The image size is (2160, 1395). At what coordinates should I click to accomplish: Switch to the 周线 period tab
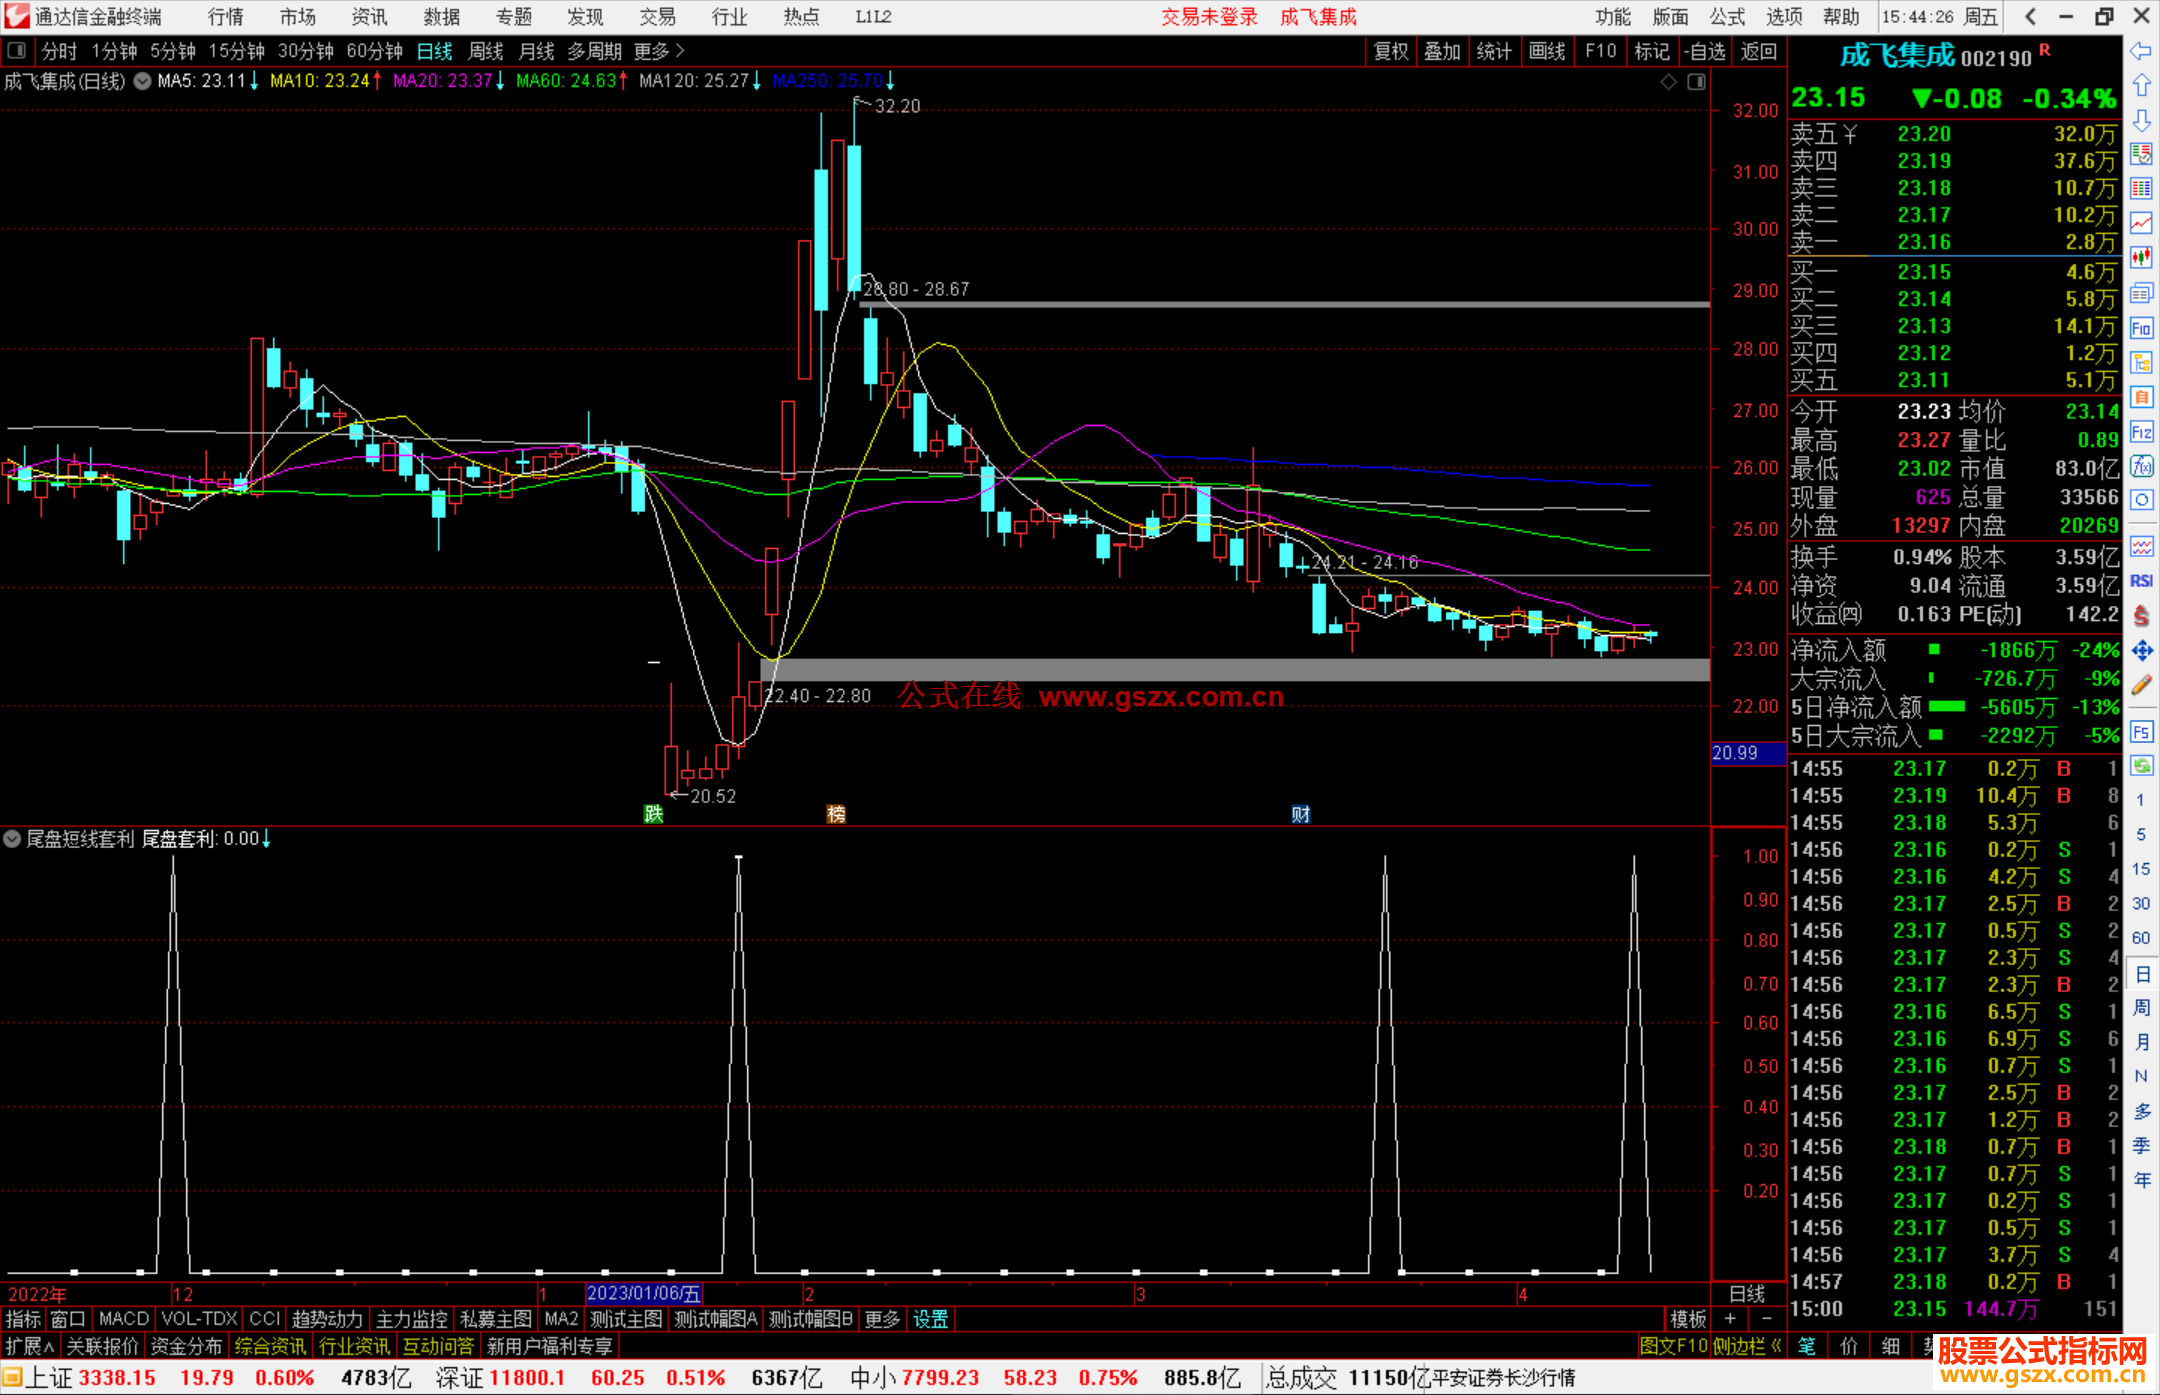pyautogui.click(x=486, y=51)
